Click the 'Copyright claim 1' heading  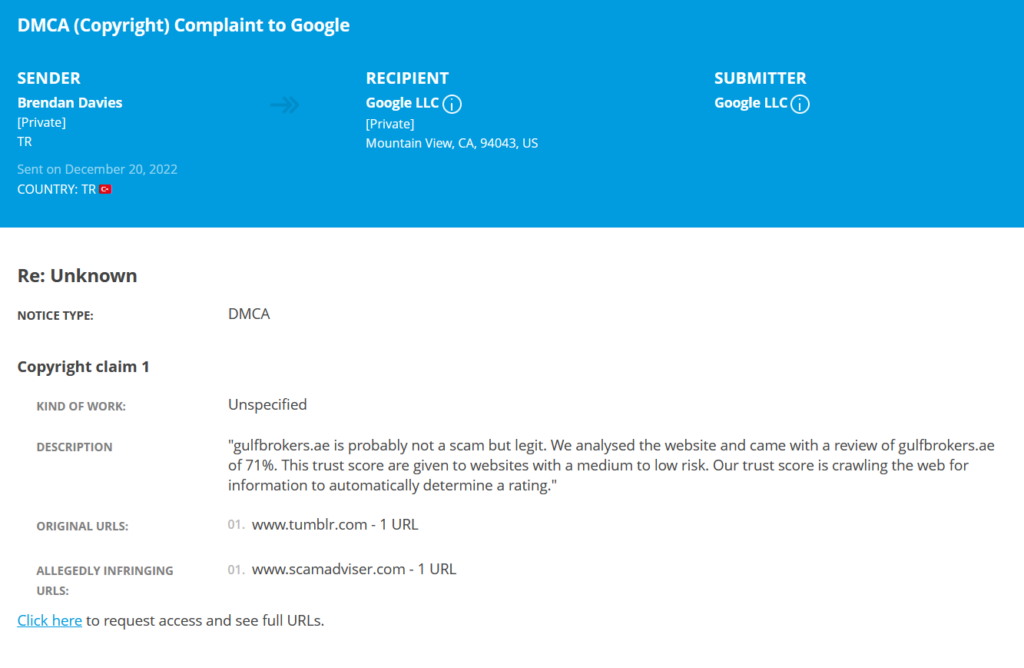tap(84, 366)
